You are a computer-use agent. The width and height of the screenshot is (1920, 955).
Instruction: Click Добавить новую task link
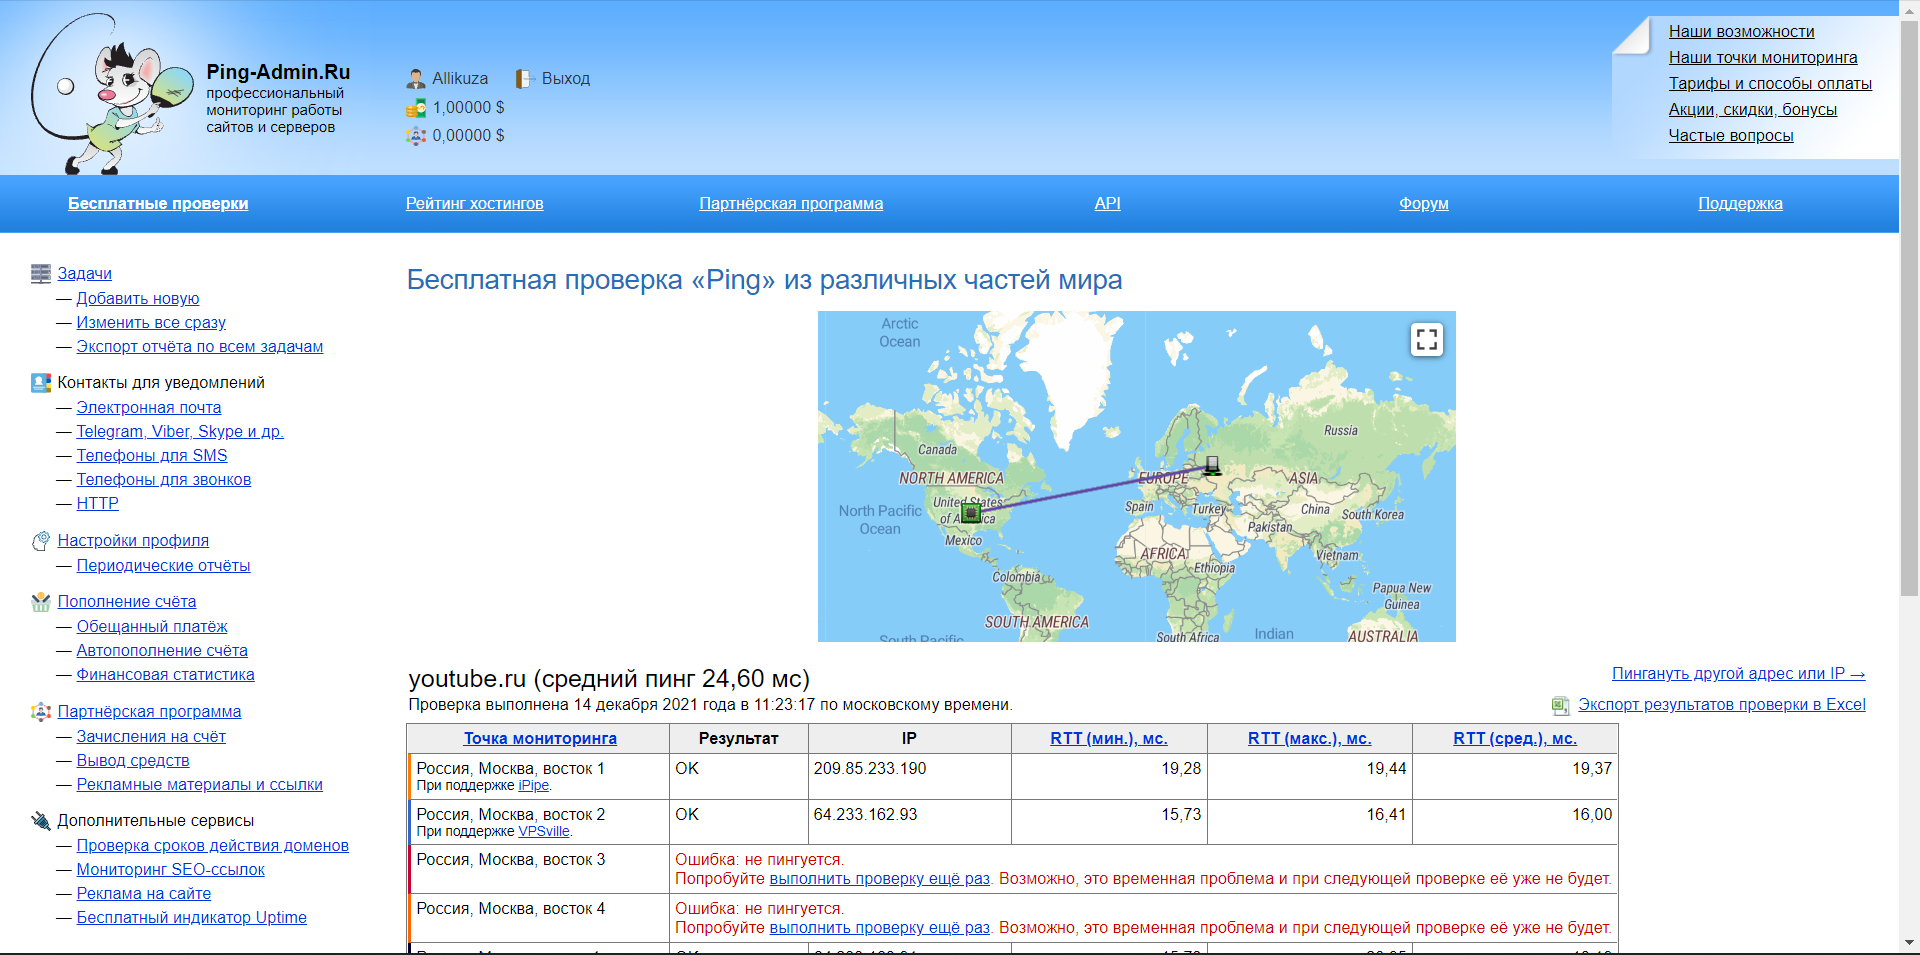[x=138, y=299]
